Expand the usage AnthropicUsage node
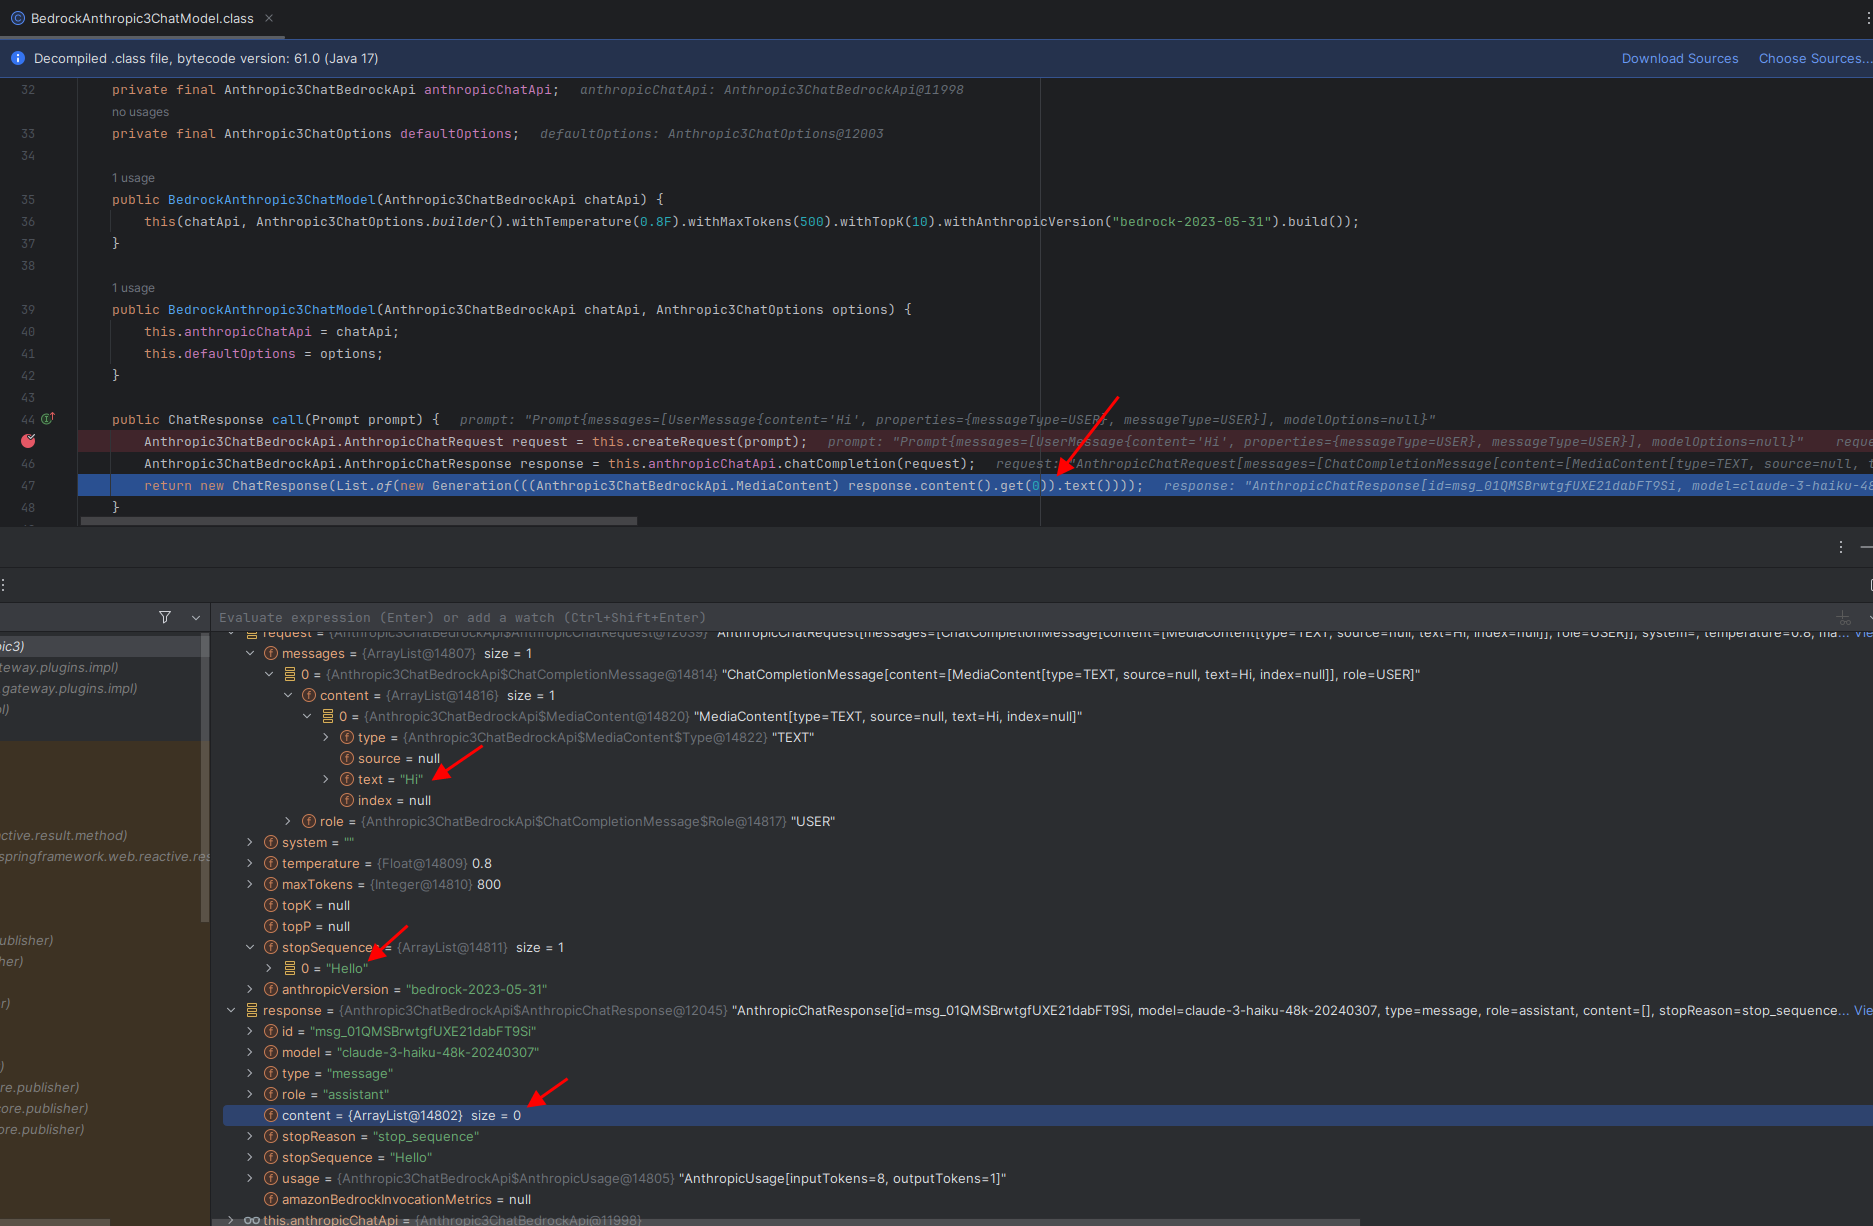The height and width of the screenshot is (1226, 1873). pyautogui.click(x=250, y=1178)
